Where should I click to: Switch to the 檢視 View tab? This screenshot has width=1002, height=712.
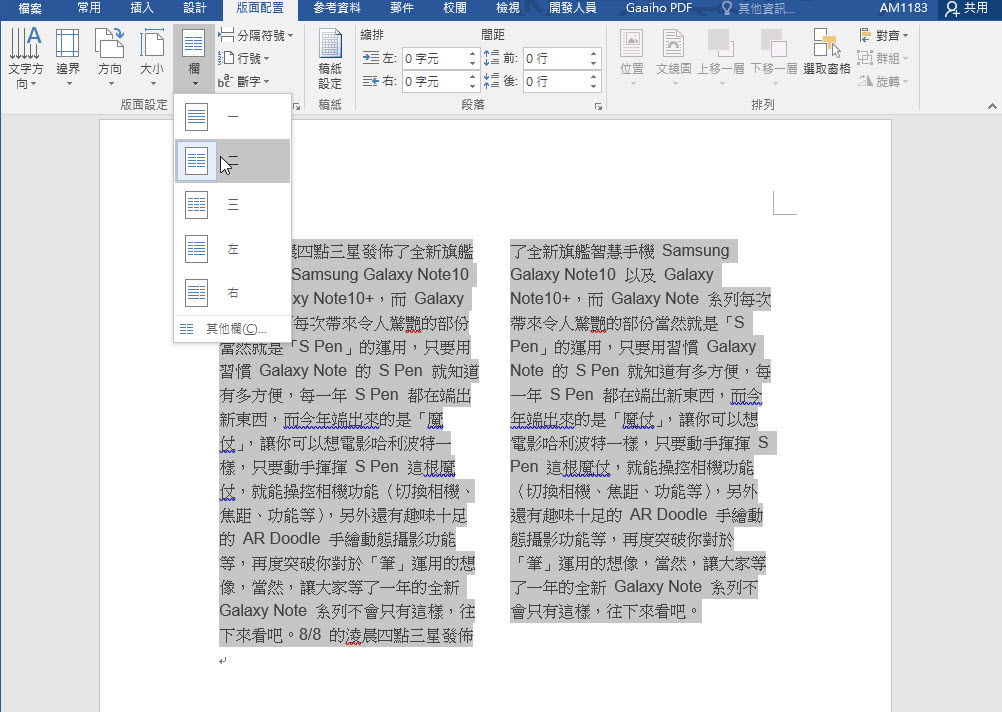[508, 8]
